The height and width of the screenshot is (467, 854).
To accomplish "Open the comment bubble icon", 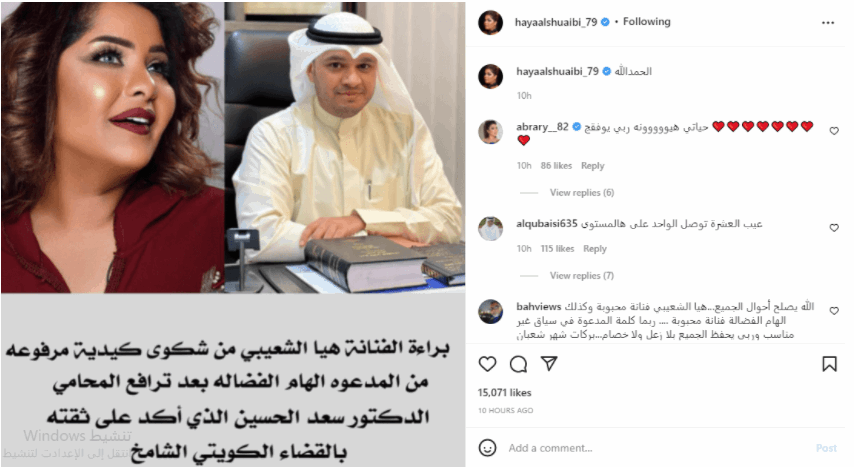I will click(x=518, y=363).
